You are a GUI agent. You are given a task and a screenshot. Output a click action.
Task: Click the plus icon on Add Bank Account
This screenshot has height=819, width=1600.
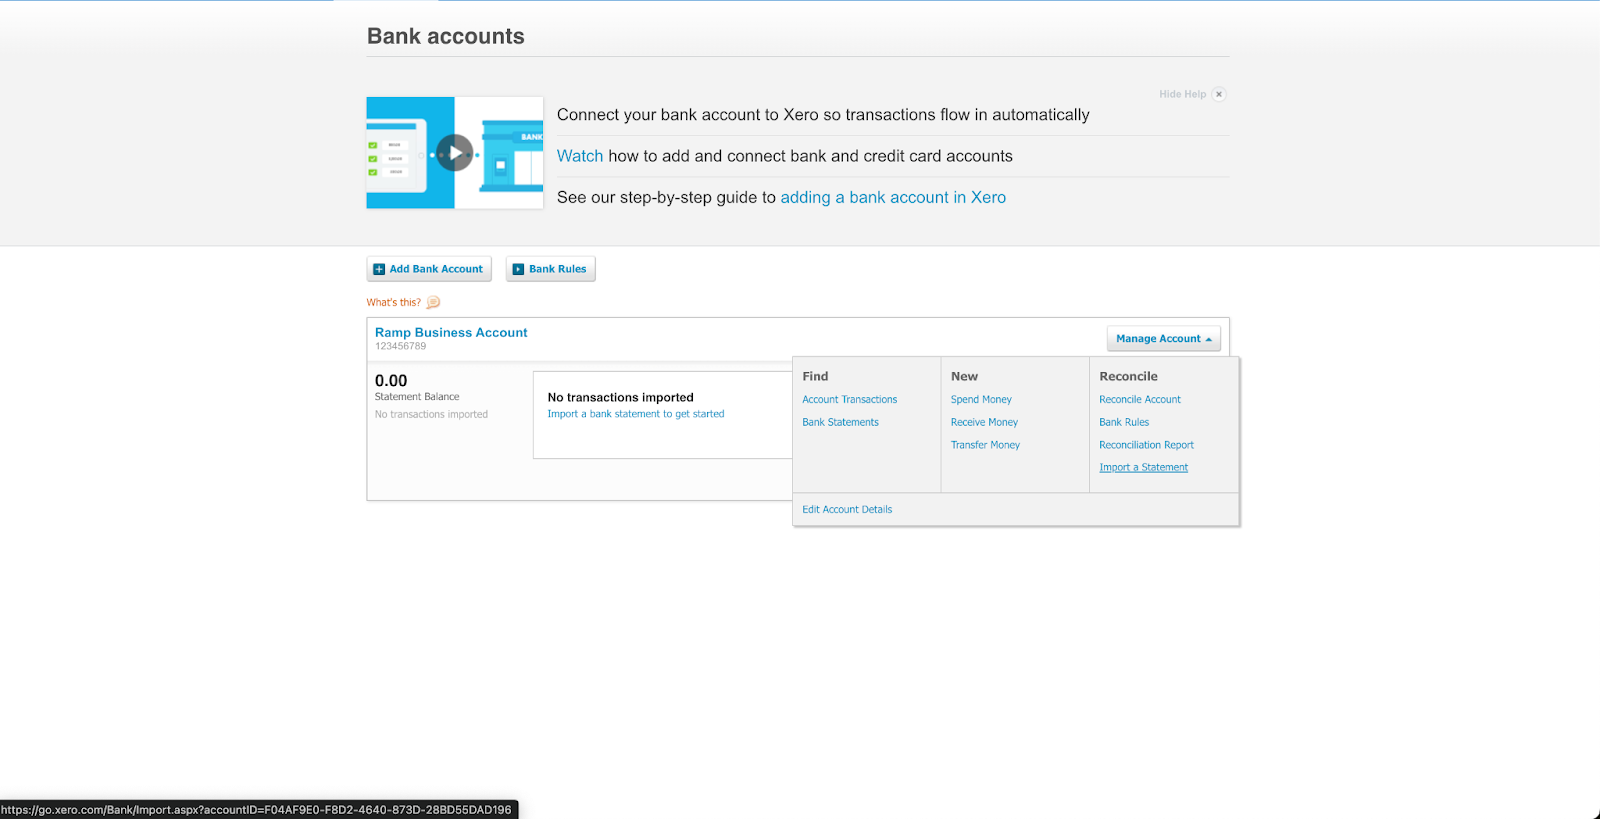pos(379,269)
